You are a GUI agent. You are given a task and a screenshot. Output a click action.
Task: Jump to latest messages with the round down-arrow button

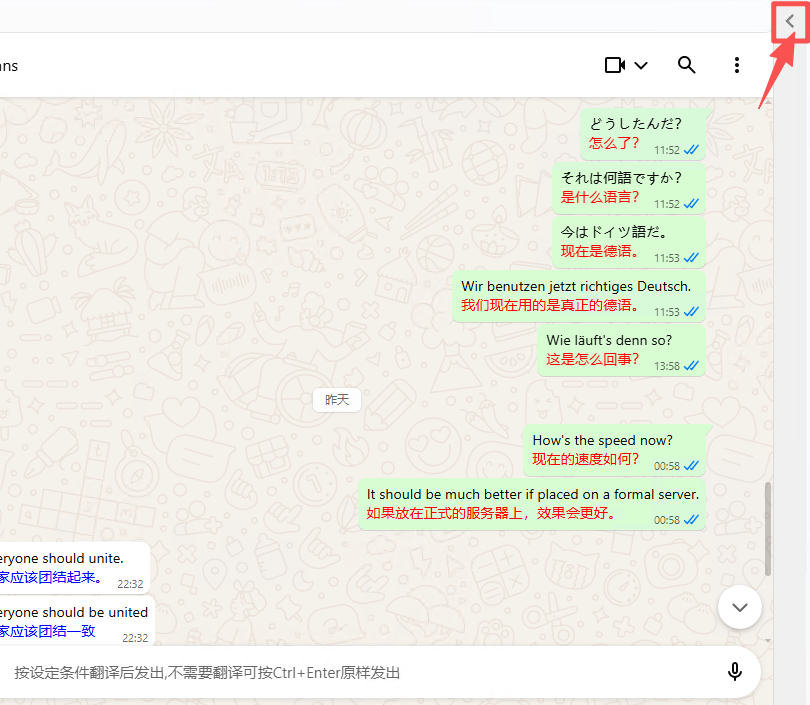point(740,607)
